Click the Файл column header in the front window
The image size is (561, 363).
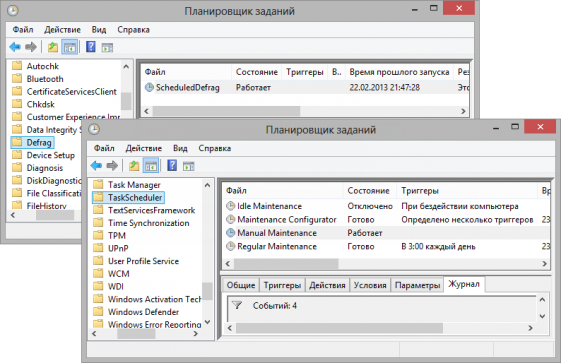coord(283,191)
